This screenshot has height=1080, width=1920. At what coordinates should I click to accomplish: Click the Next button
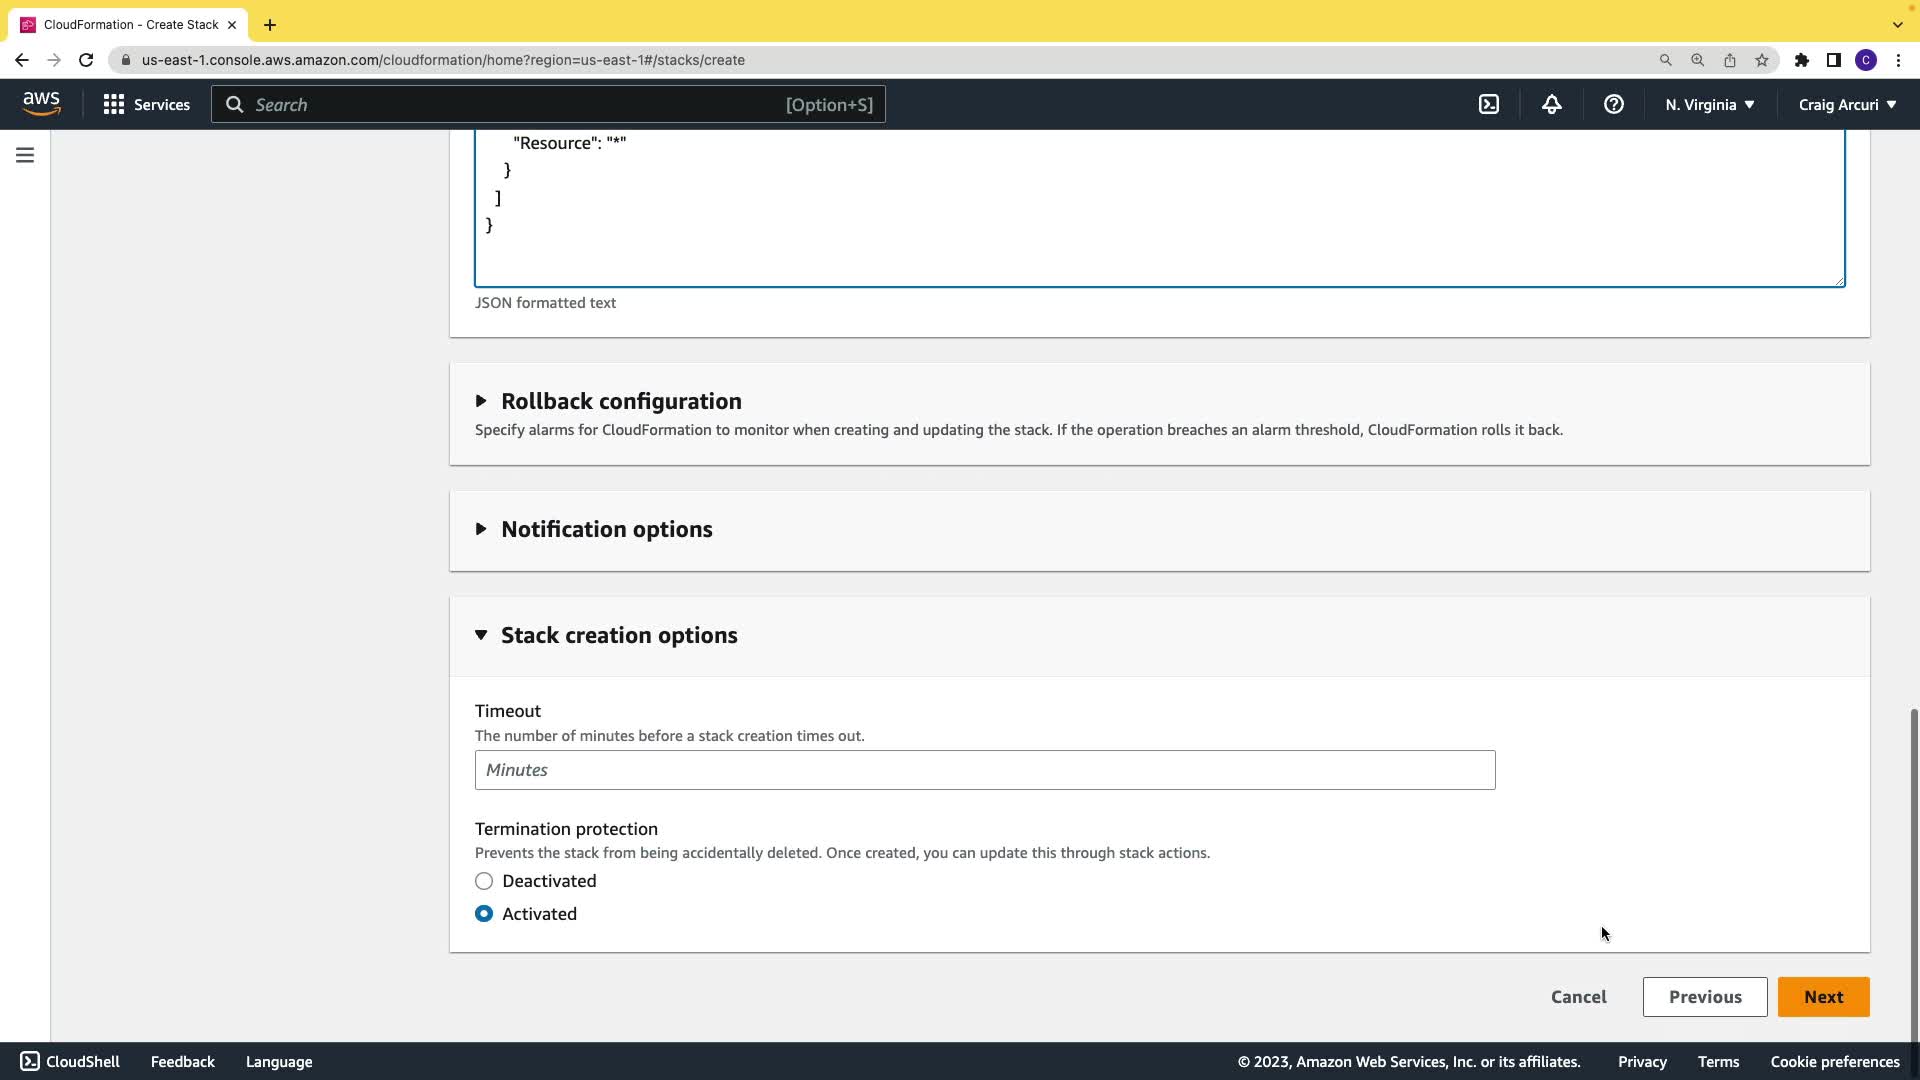pos(1822,997)
